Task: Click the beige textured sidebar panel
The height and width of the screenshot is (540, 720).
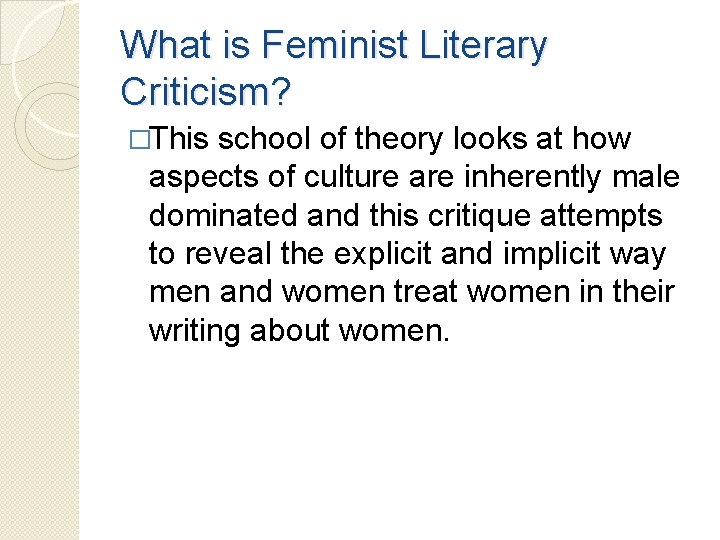Action: [x=39, y=270]
